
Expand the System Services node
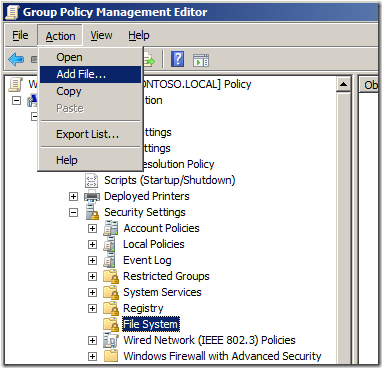[x=92, y=292]
